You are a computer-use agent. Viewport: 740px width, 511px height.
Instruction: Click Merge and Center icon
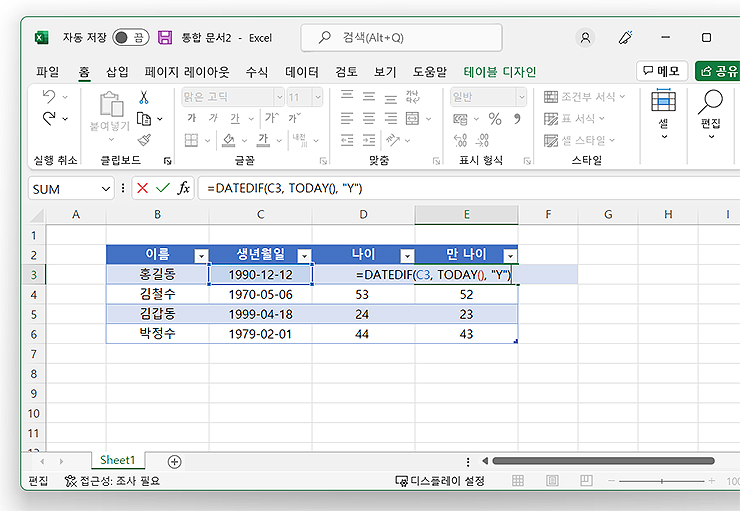(x=412, y=118)
